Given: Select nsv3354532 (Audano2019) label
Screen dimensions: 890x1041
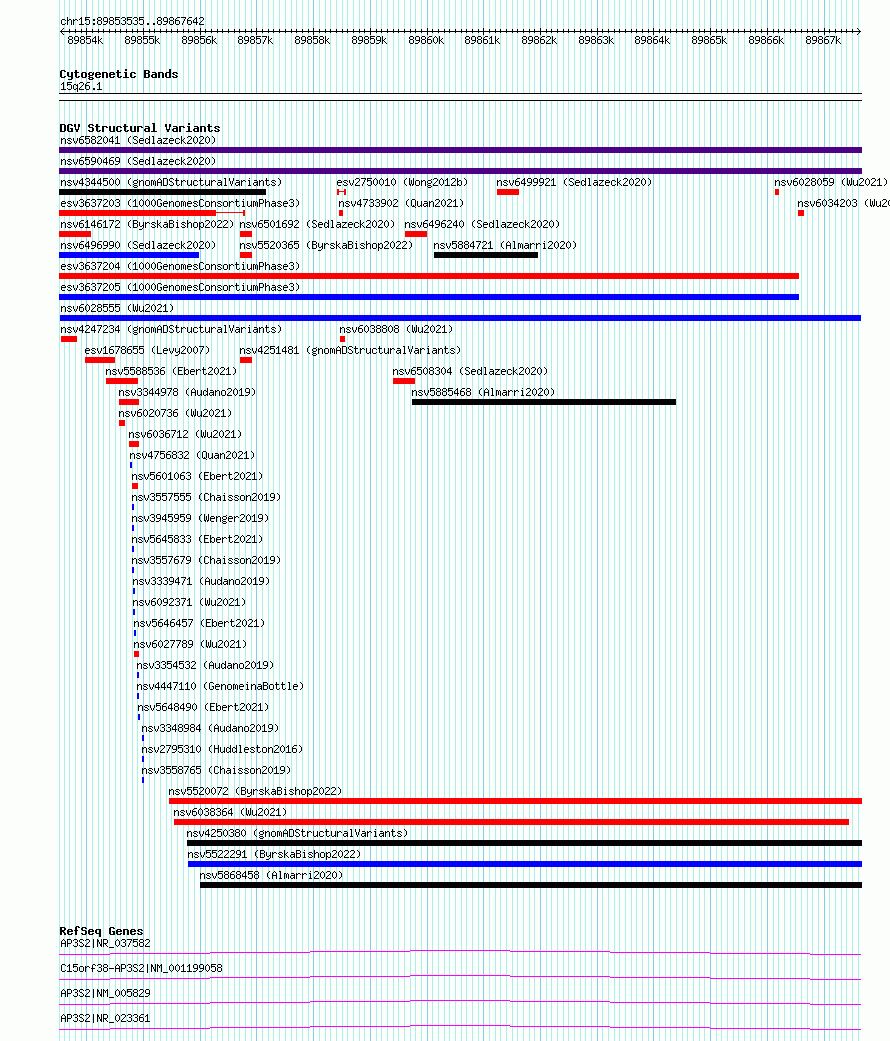Looking at the screenshot, I should (x=205, y=666).
